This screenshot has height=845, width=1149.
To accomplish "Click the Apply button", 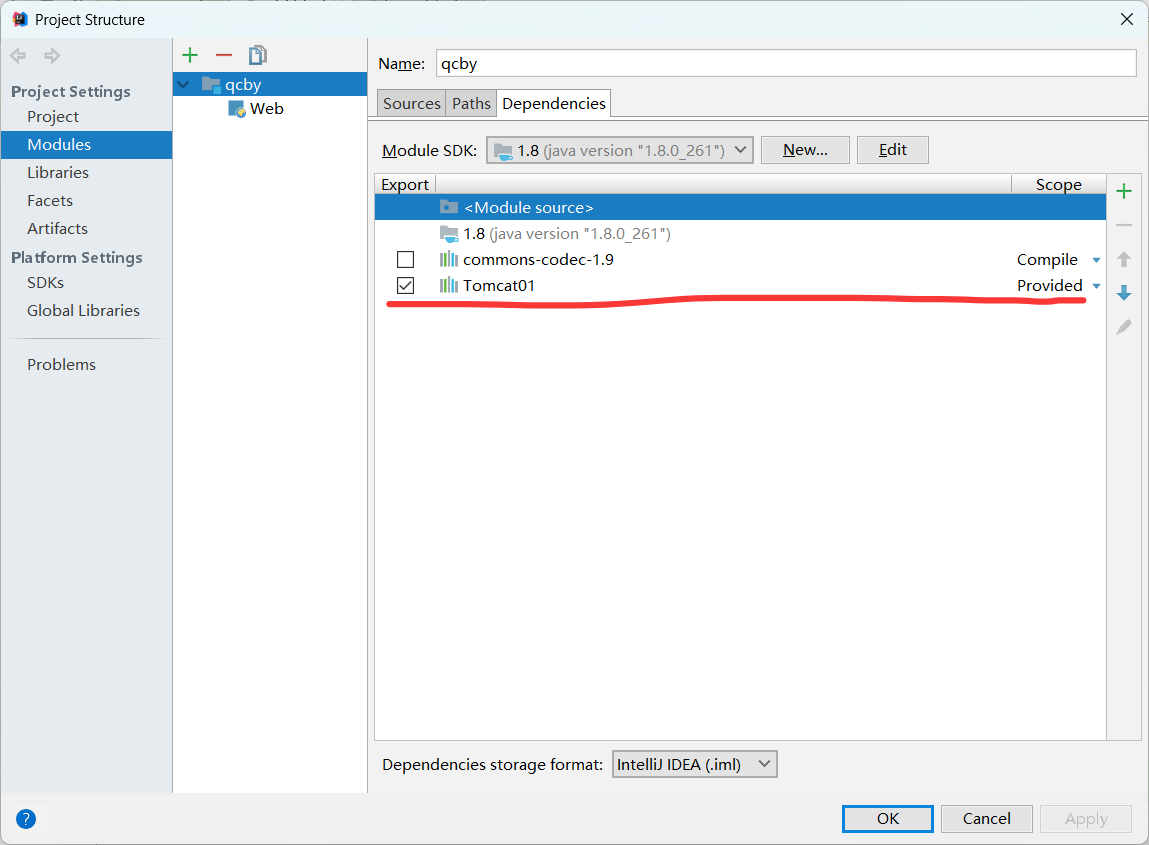I will (1086, 819).
